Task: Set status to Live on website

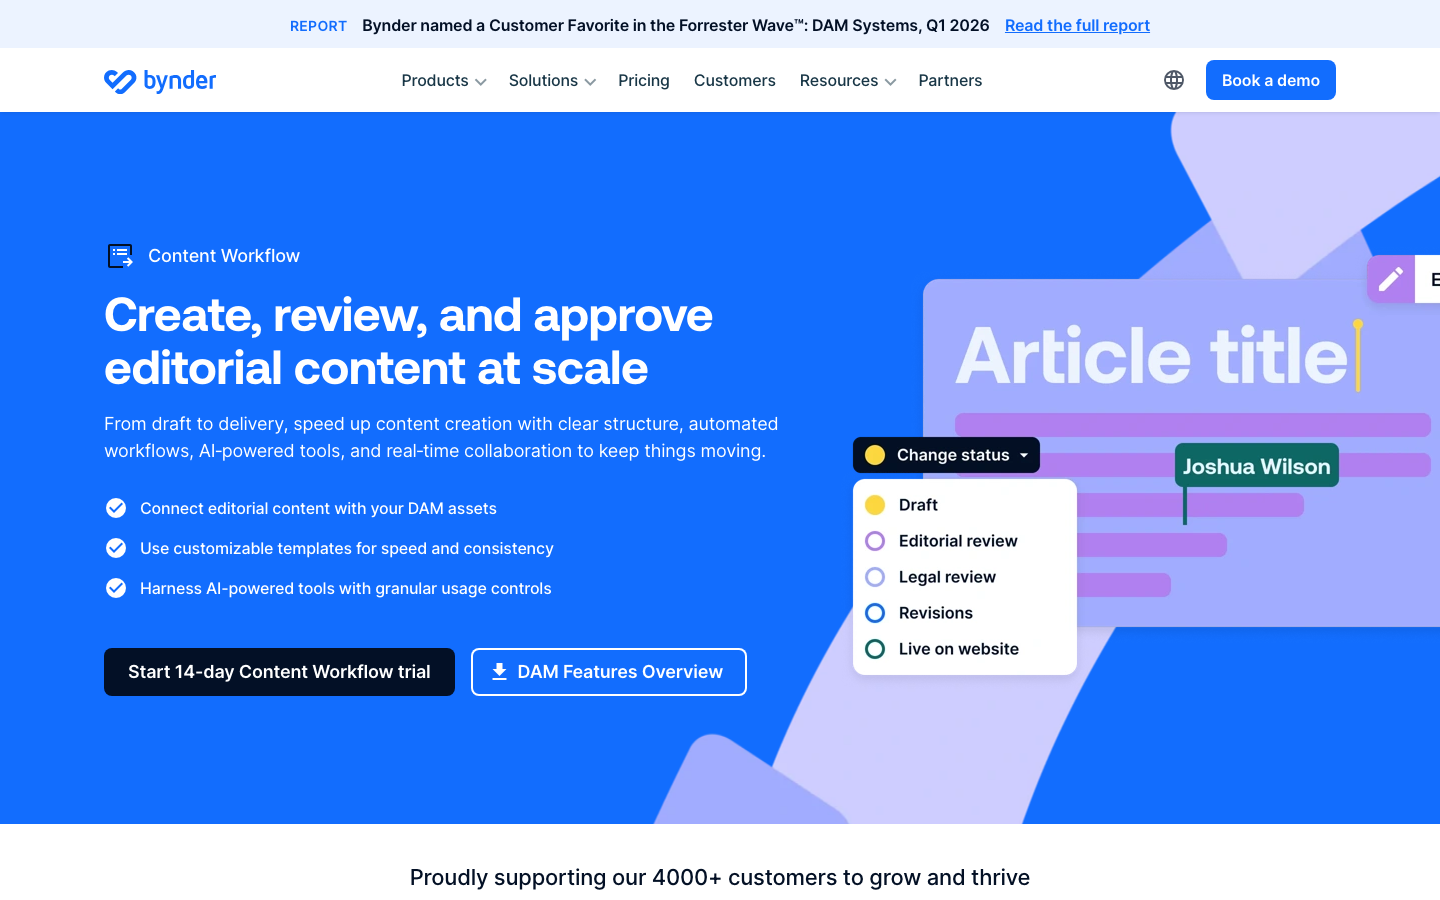Action: point(964,649)
